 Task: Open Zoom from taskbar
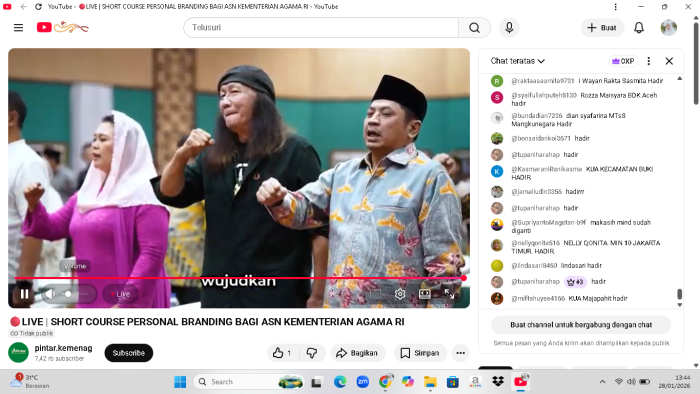pos(362,382)
